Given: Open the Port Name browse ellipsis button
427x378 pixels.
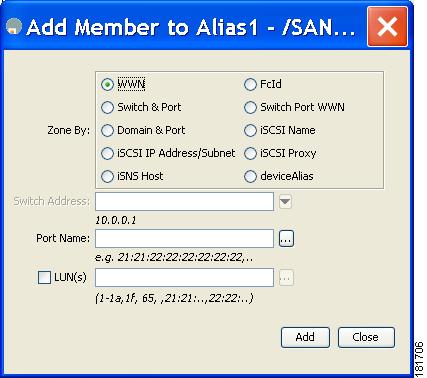Looking at the screenshot, I should click(x=286, y=239).
